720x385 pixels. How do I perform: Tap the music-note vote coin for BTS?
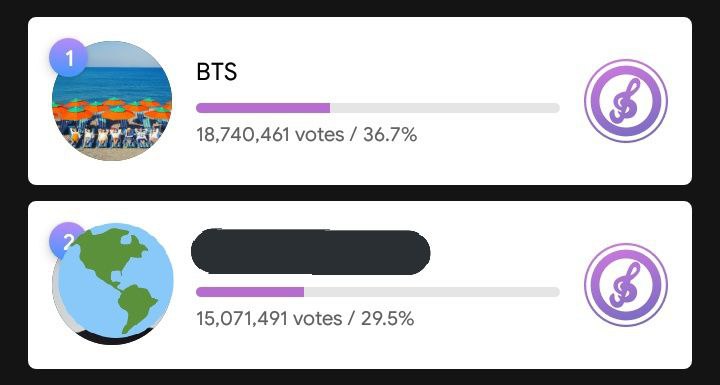(x=626, y=101)
